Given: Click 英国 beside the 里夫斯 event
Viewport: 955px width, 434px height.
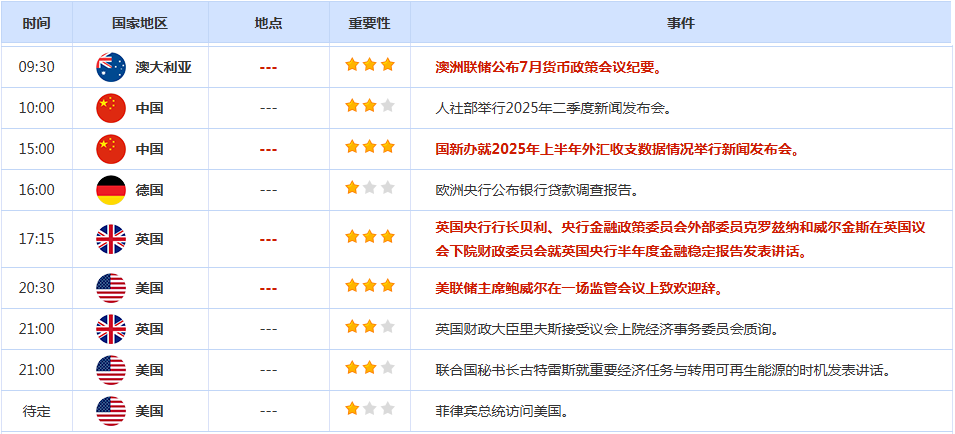Looking at the screenshot, I should (x=149, y=330).
